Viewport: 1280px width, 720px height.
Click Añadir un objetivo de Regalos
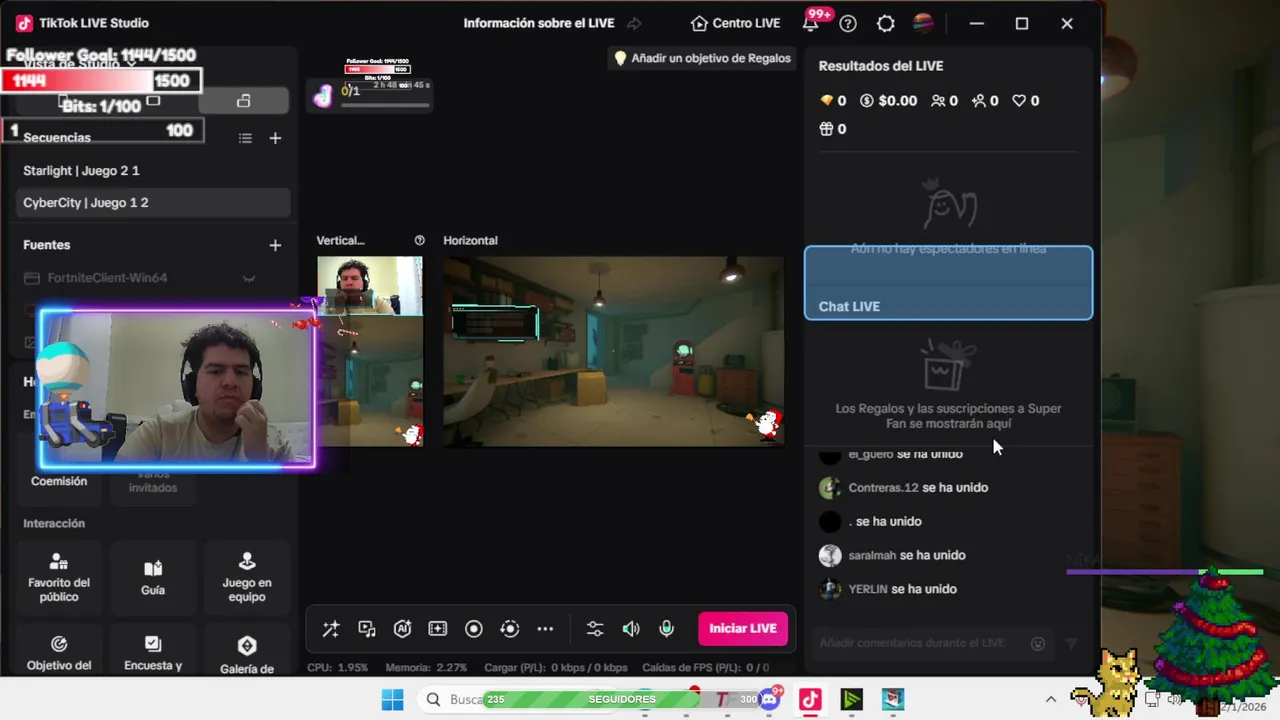click(701, 58)
